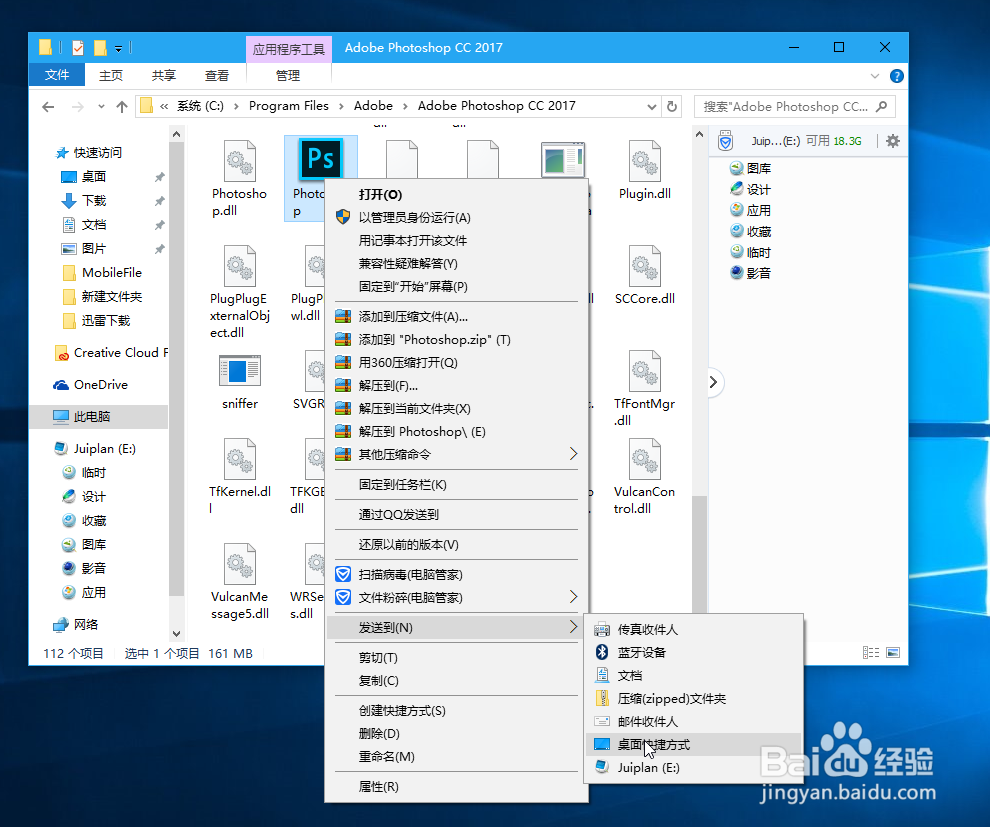Switch to the 查看 ribbon tab

pyautogui.click(x=217, y=76)
